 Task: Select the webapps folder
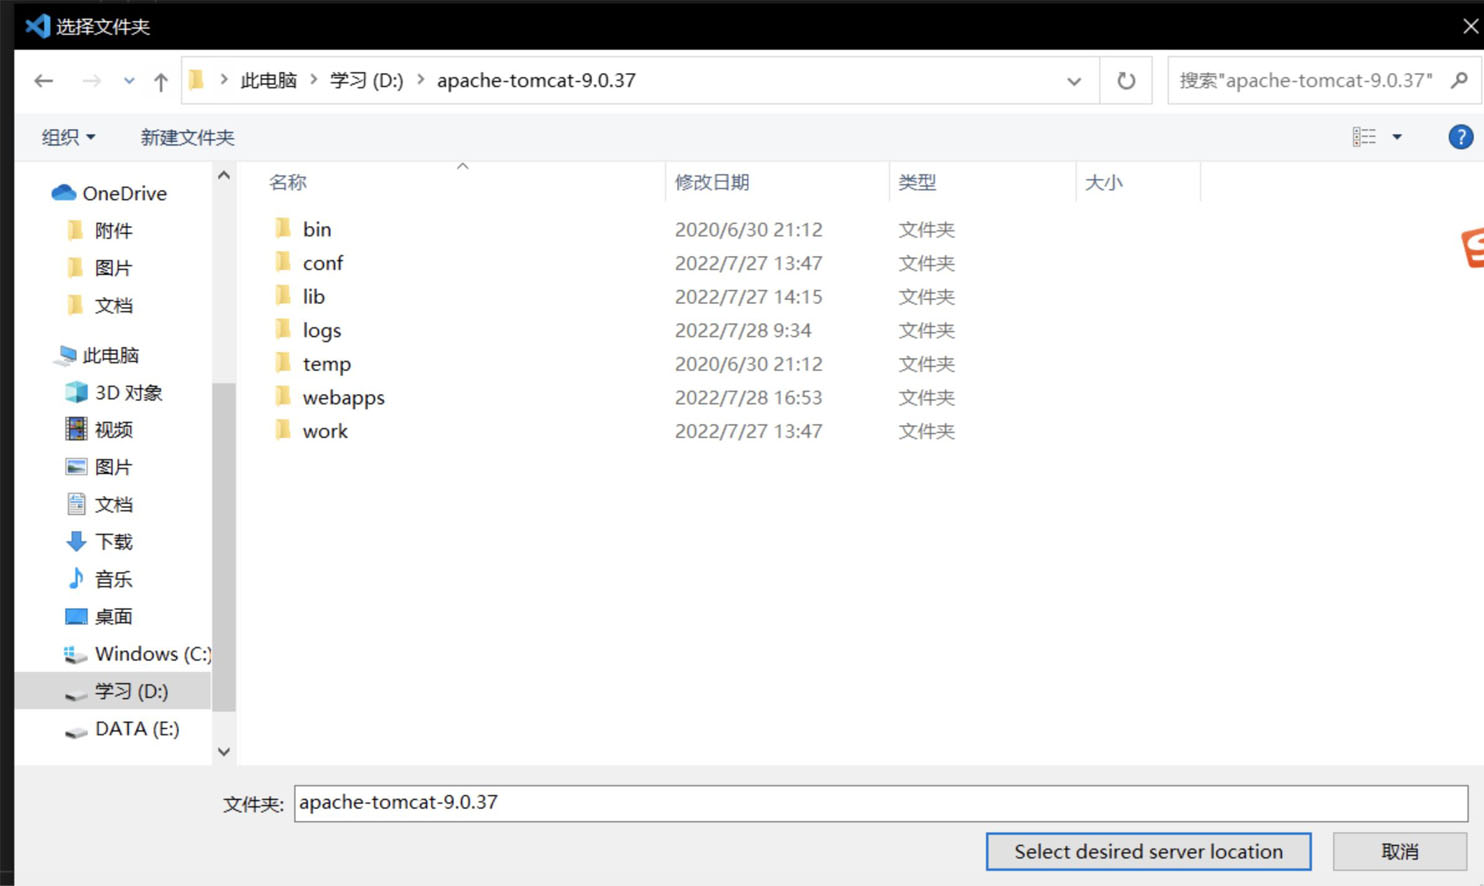tap(344, 397)
